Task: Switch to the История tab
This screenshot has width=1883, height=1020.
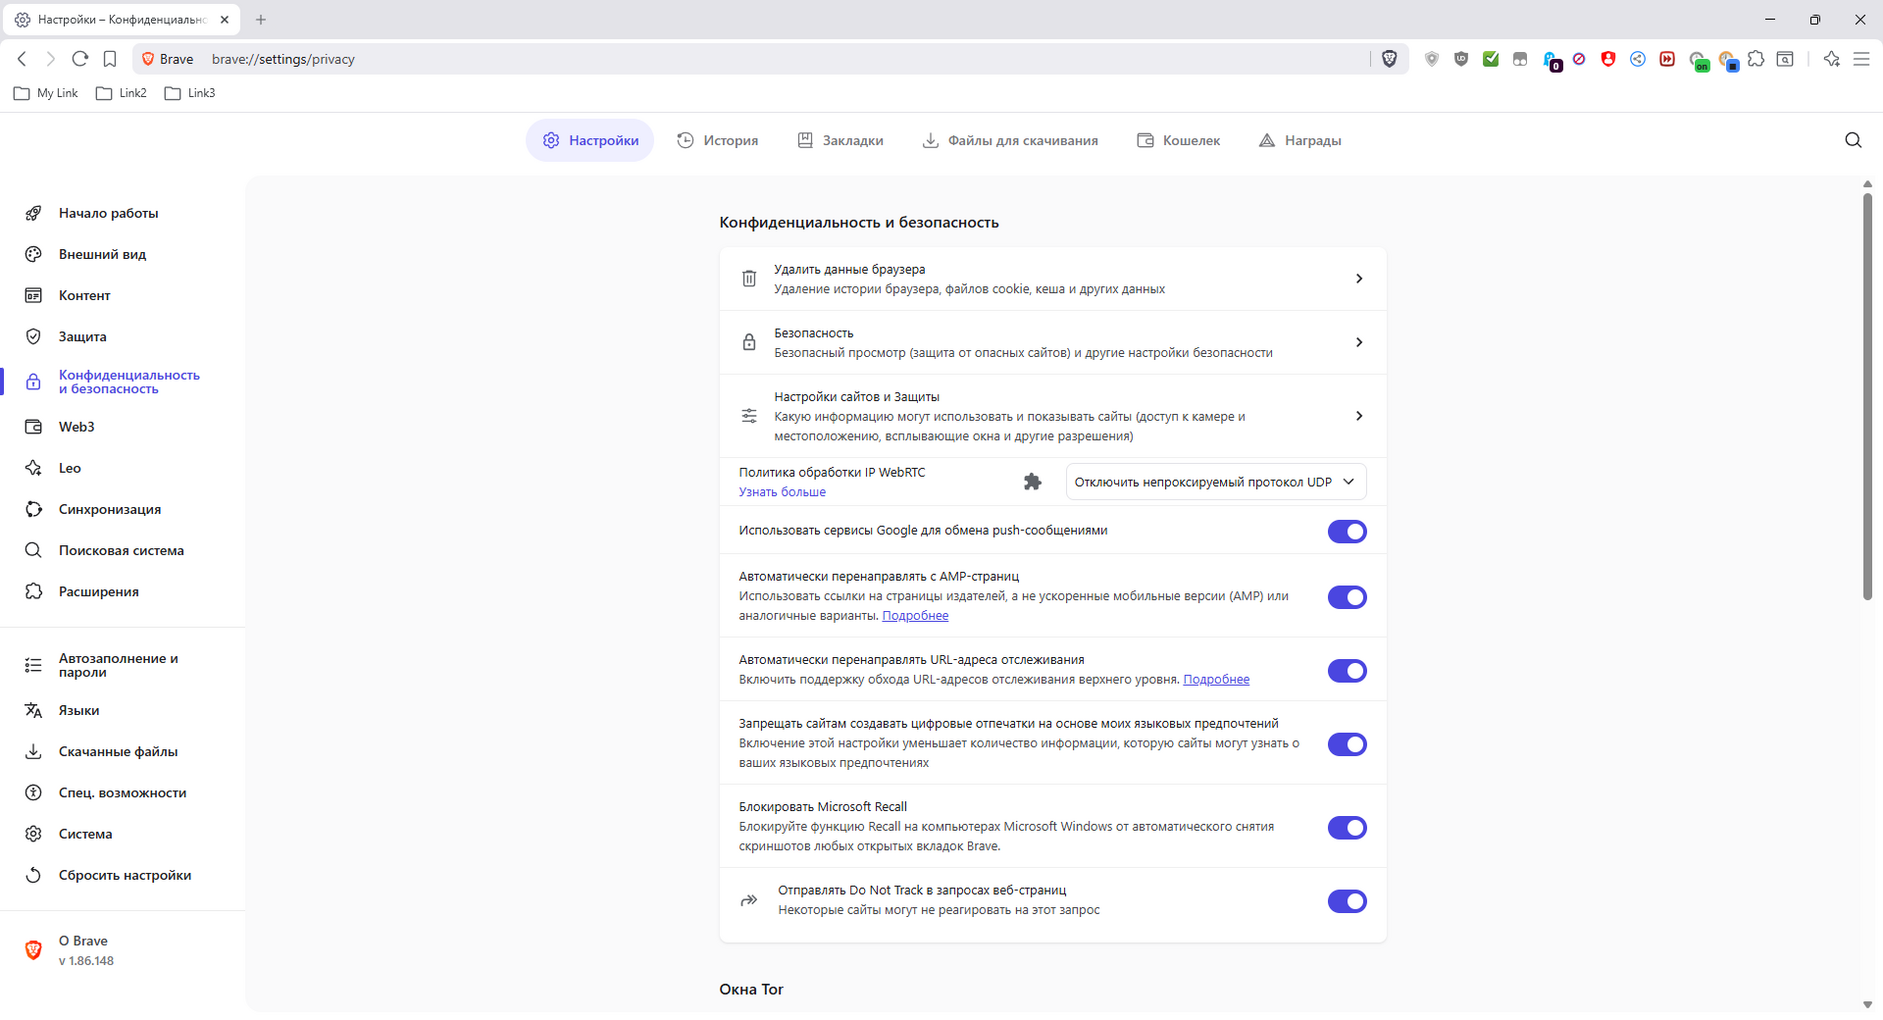Action: [718, 140]
